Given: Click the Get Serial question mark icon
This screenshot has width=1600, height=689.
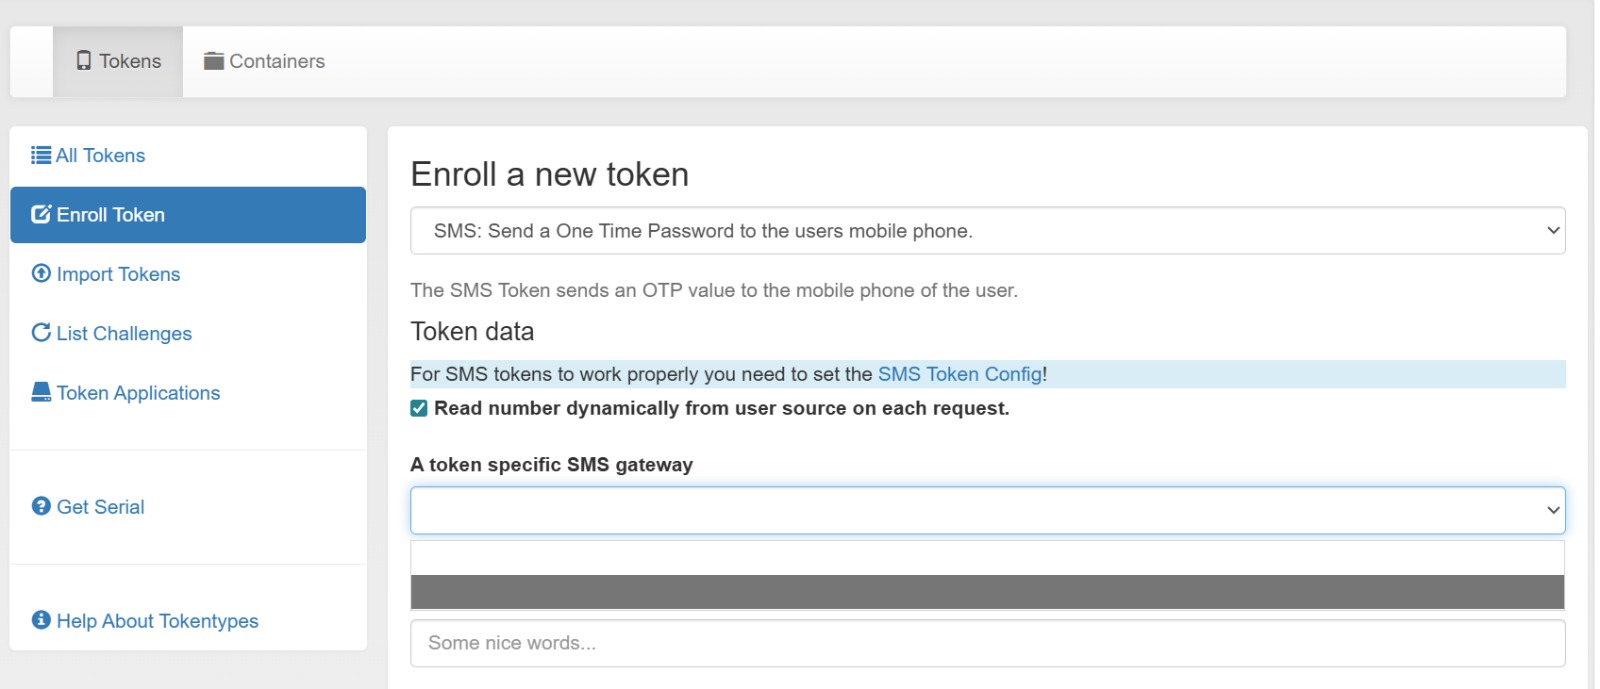Looking at the screenshot, I should point(41,506).
